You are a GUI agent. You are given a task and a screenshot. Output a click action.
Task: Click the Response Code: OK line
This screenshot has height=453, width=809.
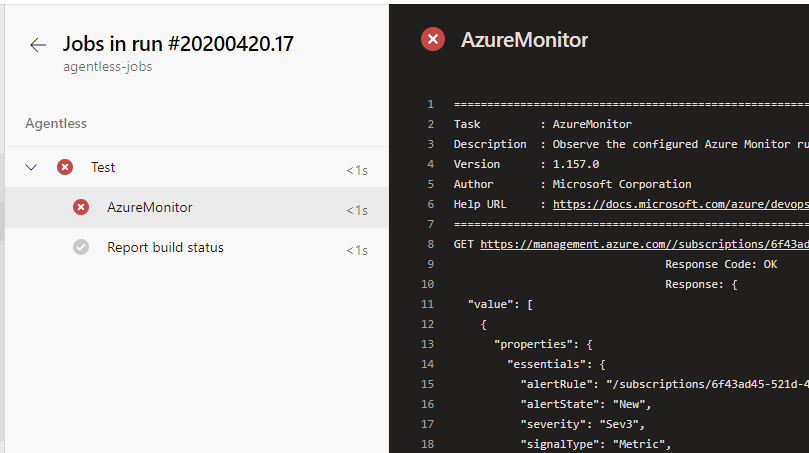tap(721, 264)
